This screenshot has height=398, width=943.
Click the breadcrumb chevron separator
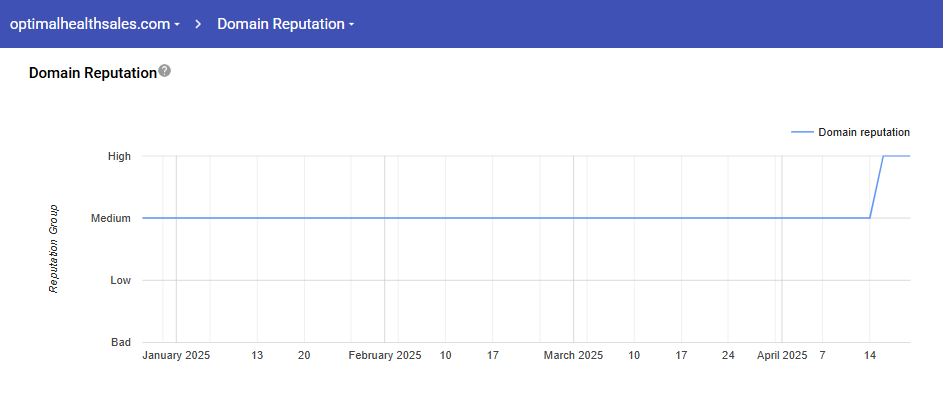[x=198, y=24]
